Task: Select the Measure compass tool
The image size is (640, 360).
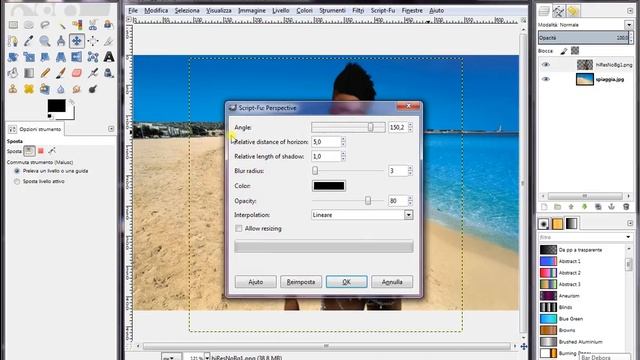Action: click(61, 41)
